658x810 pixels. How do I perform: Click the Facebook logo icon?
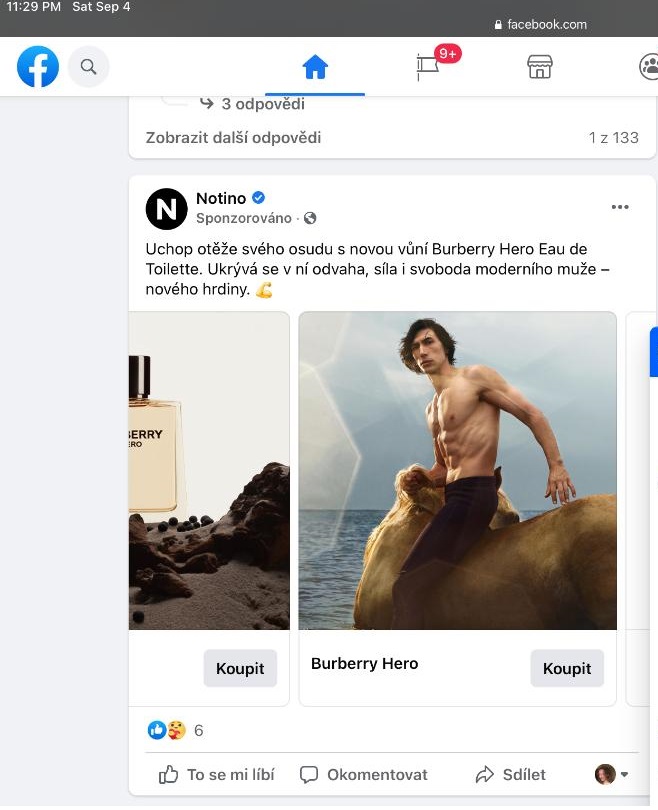[38, 67]
